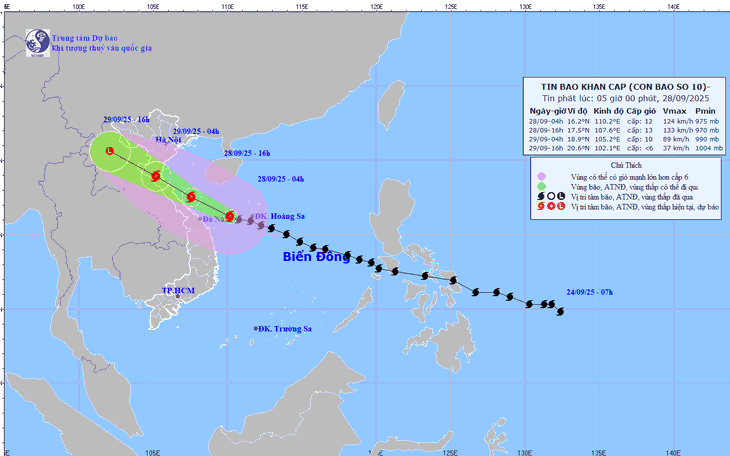Click the longitude value '107.6°E'
The height and width of the screenshot is (456, 730).
point(607,130)
